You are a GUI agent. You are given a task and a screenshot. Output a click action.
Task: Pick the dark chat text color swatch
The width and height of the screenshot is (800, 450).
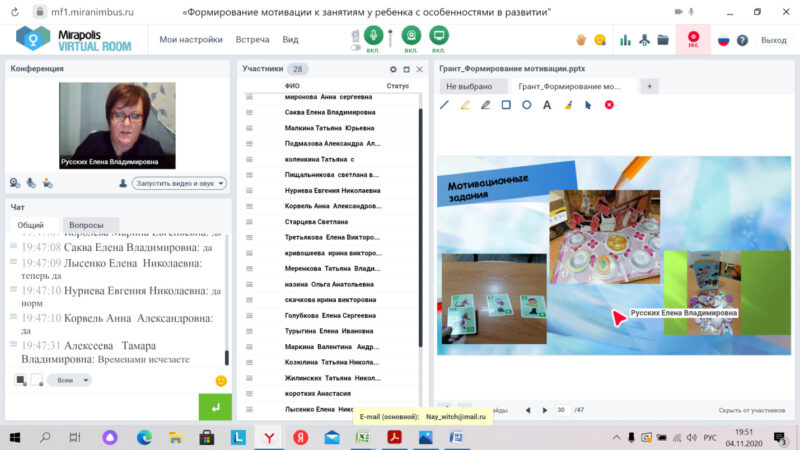pyautogui.click(x=20, y=380)
